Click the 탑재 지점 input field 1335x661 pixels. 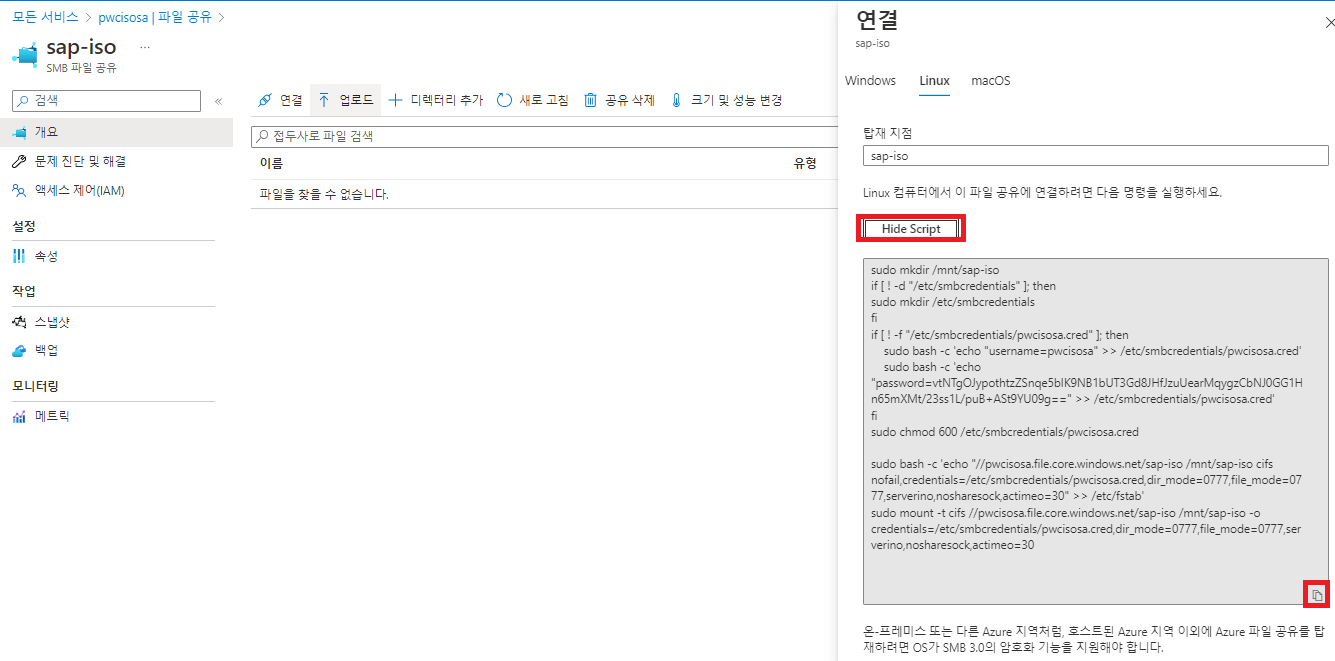coord(1095,155)
